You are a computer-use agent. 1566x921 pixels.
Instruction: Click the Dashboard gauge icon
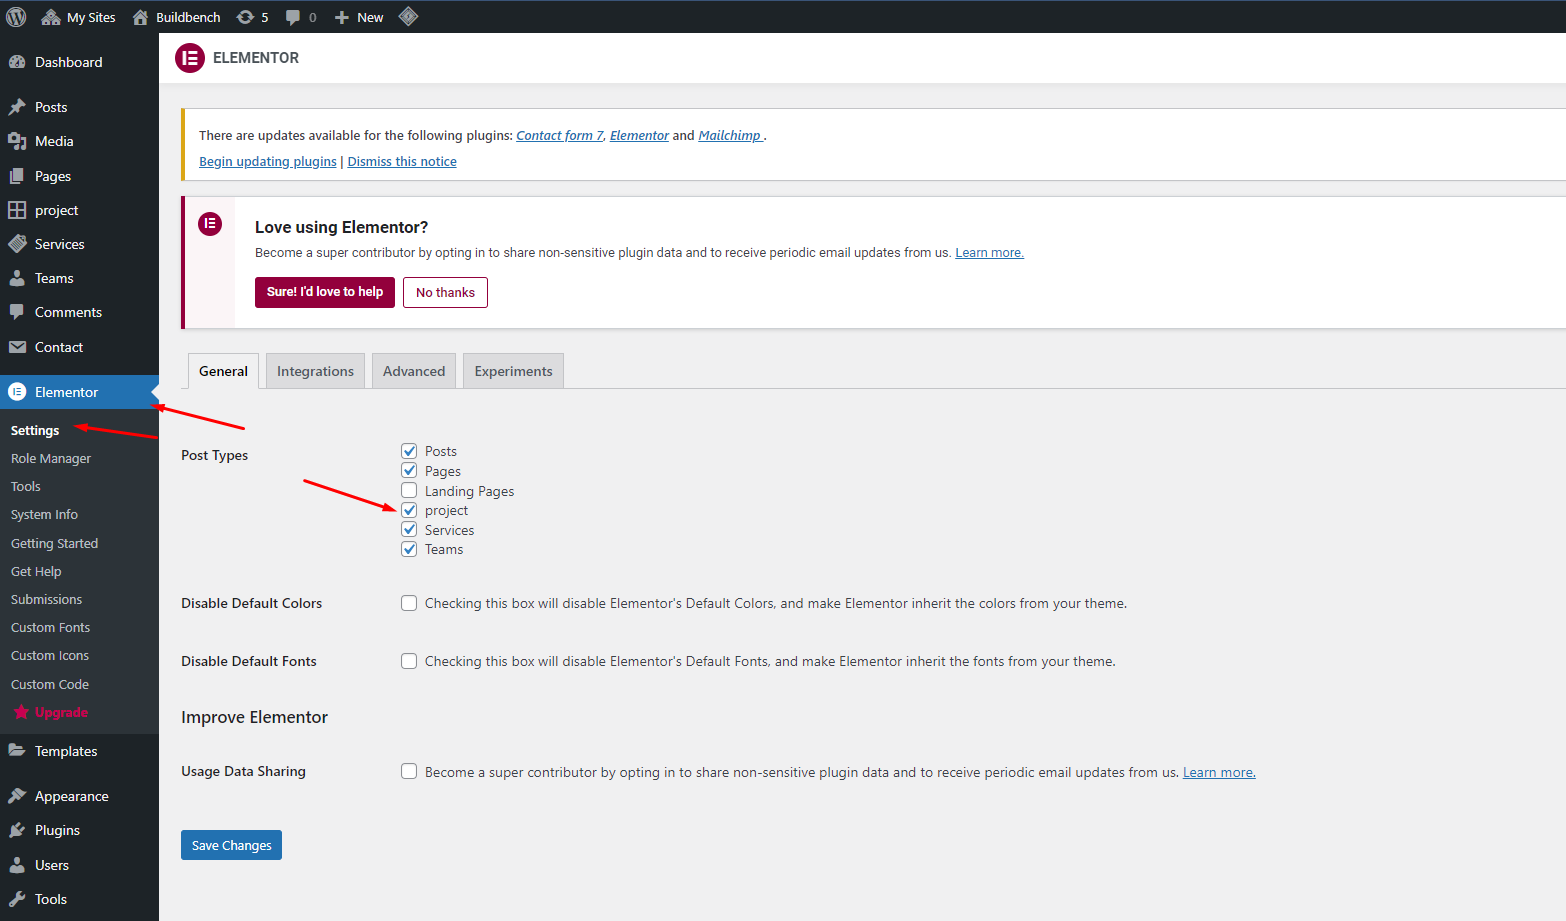(x=17, y=62)
